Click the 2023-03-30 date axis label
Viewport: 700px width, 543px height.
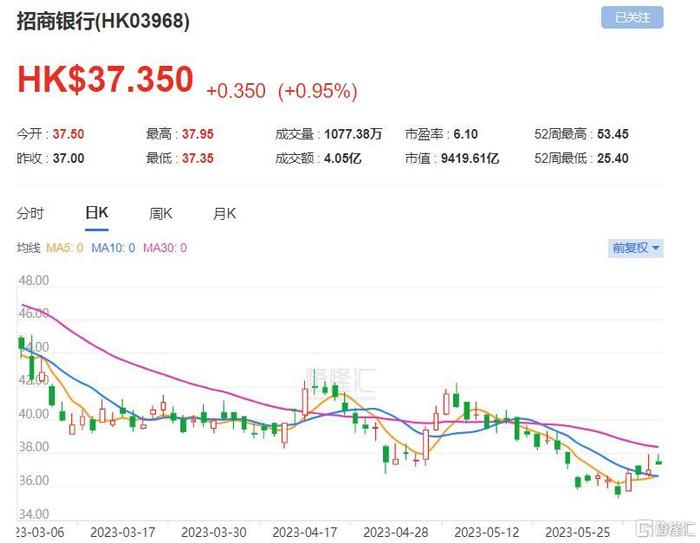(214, 532)
